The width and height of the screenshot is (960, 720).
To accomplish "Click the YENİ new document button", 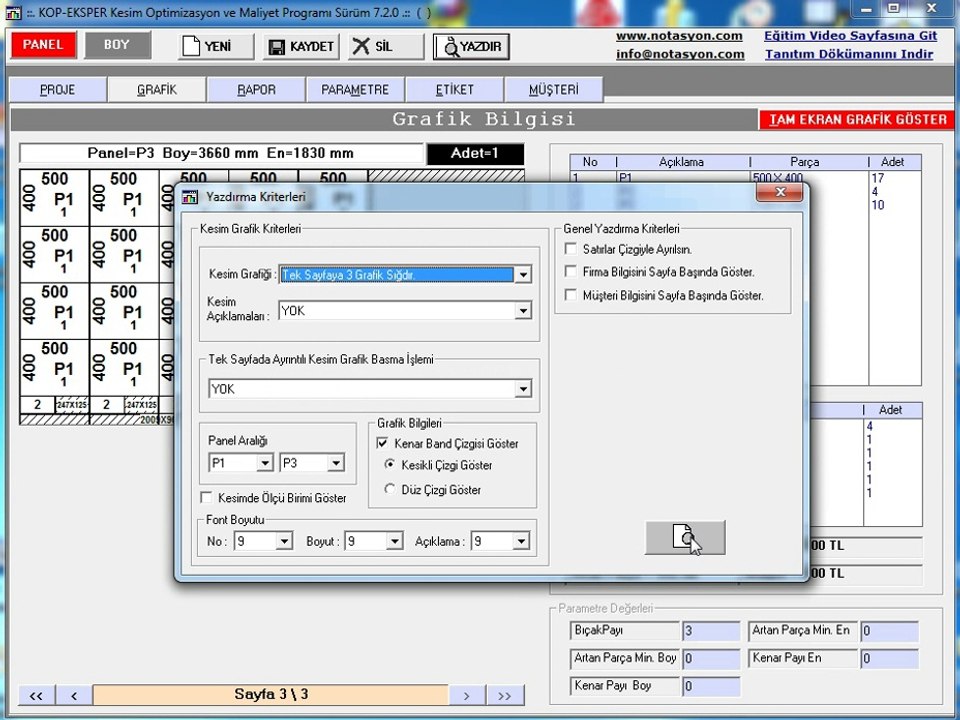I will pos(216,47).
